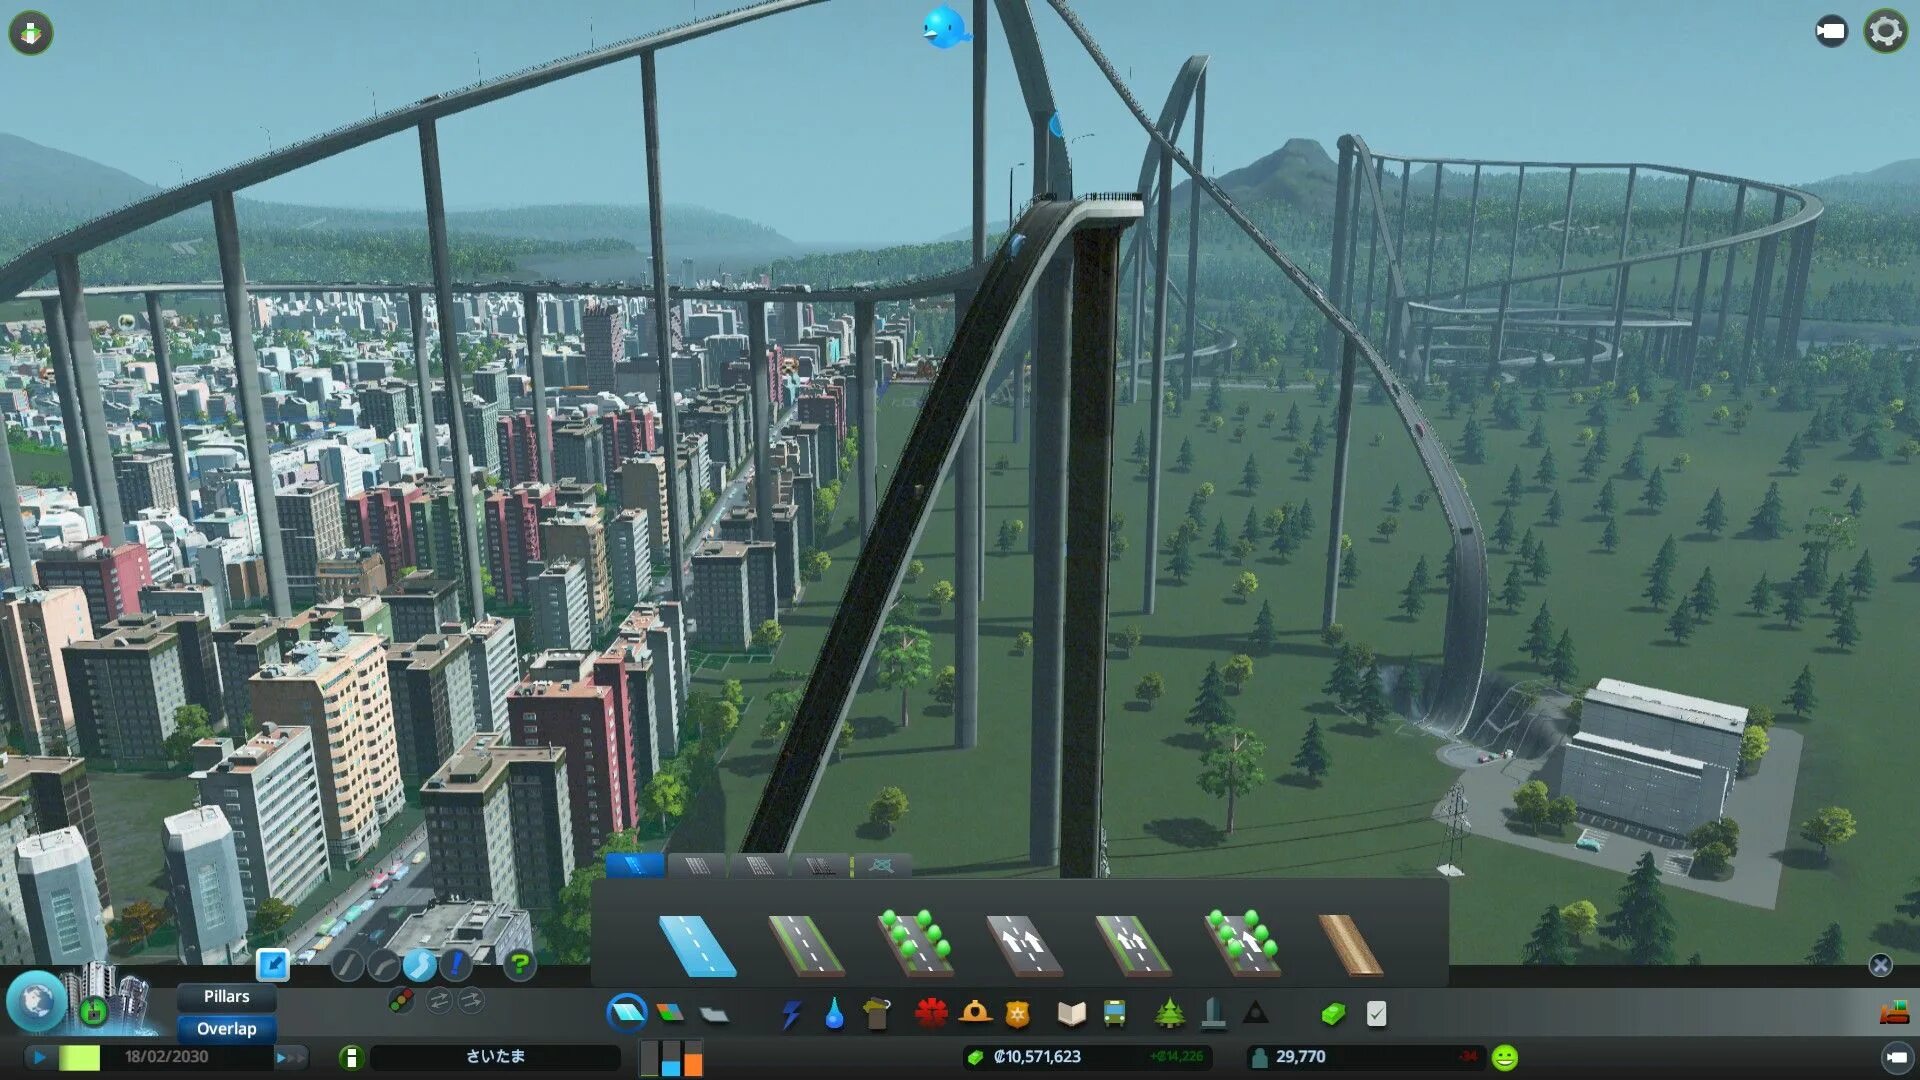This screenshot has width=1920, height=1080.
Task: Open the Electricity build menu
Action: click(791, 1015)
